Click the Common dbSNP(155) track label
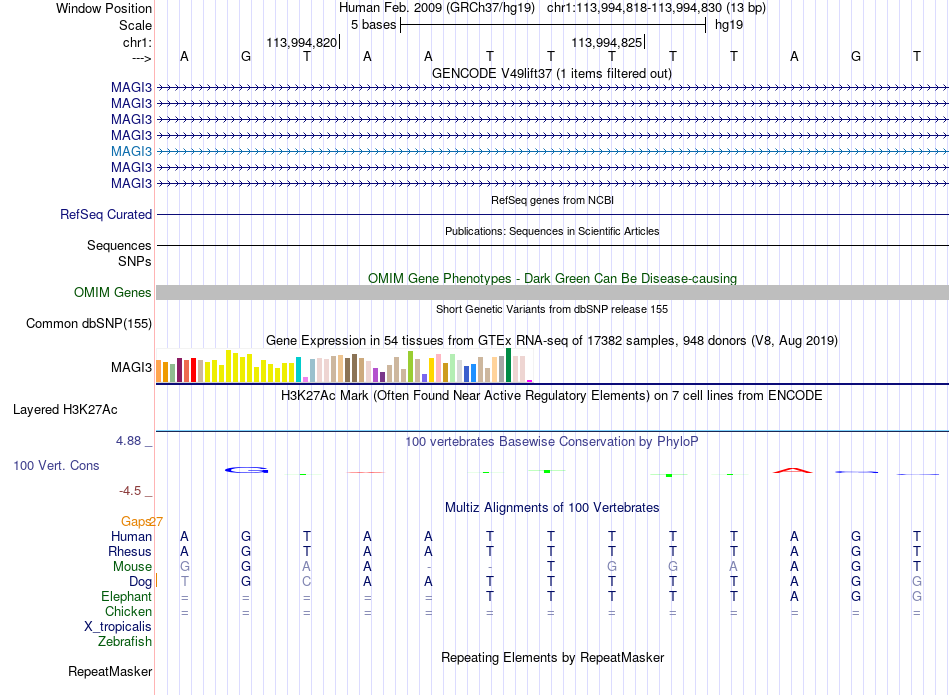 pos(89,324)
